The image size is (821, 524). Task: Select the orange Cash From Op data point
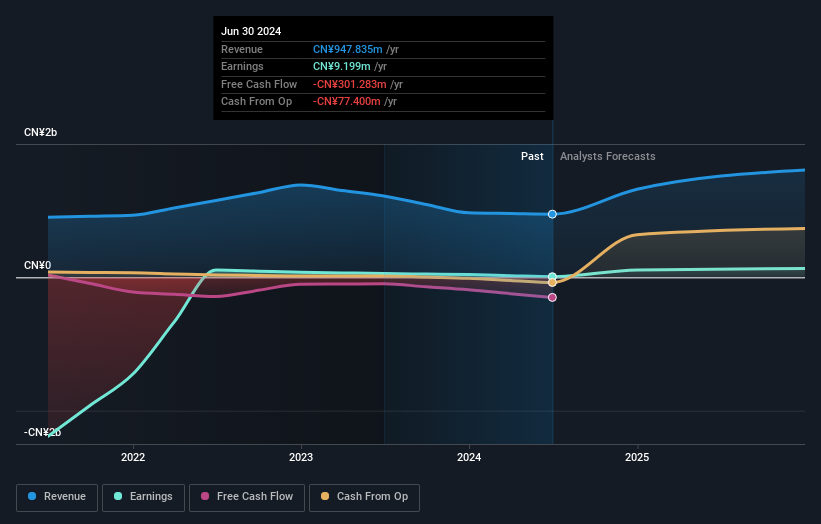(552, 283)
